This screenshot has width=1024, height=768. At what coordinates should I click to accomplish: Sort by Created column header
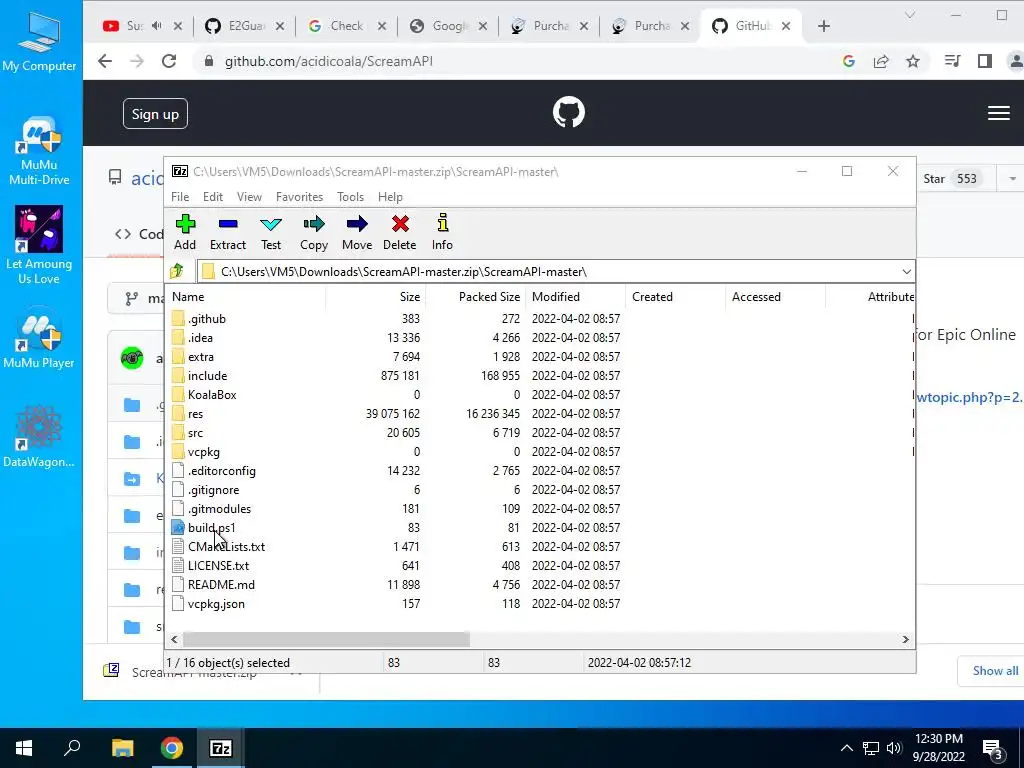(675, 296)
